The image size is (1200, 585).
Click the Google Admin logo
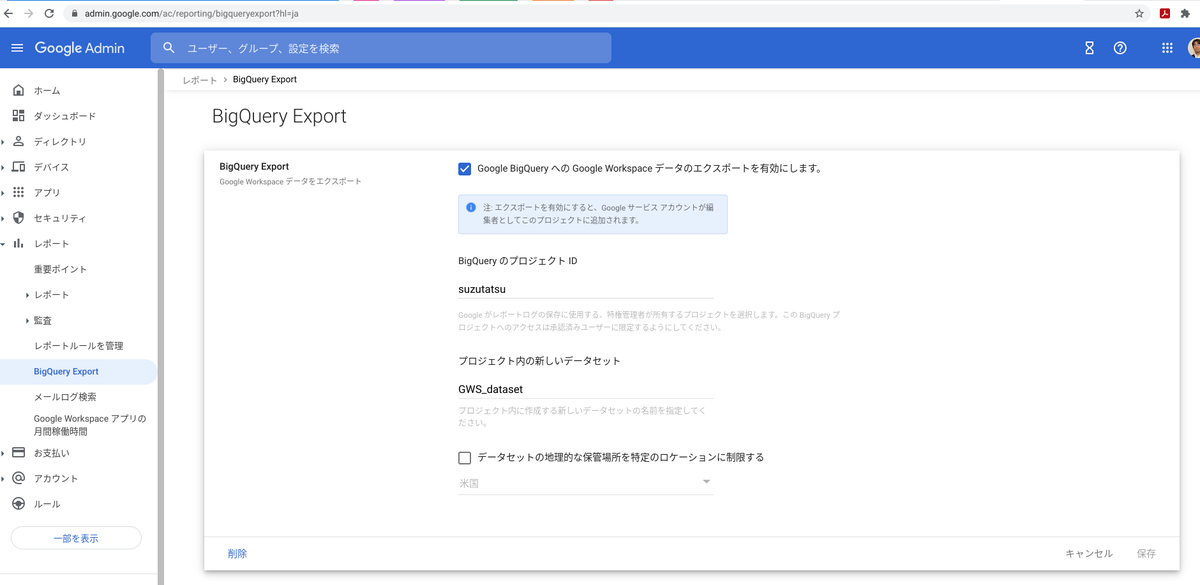tap(80, 48)
